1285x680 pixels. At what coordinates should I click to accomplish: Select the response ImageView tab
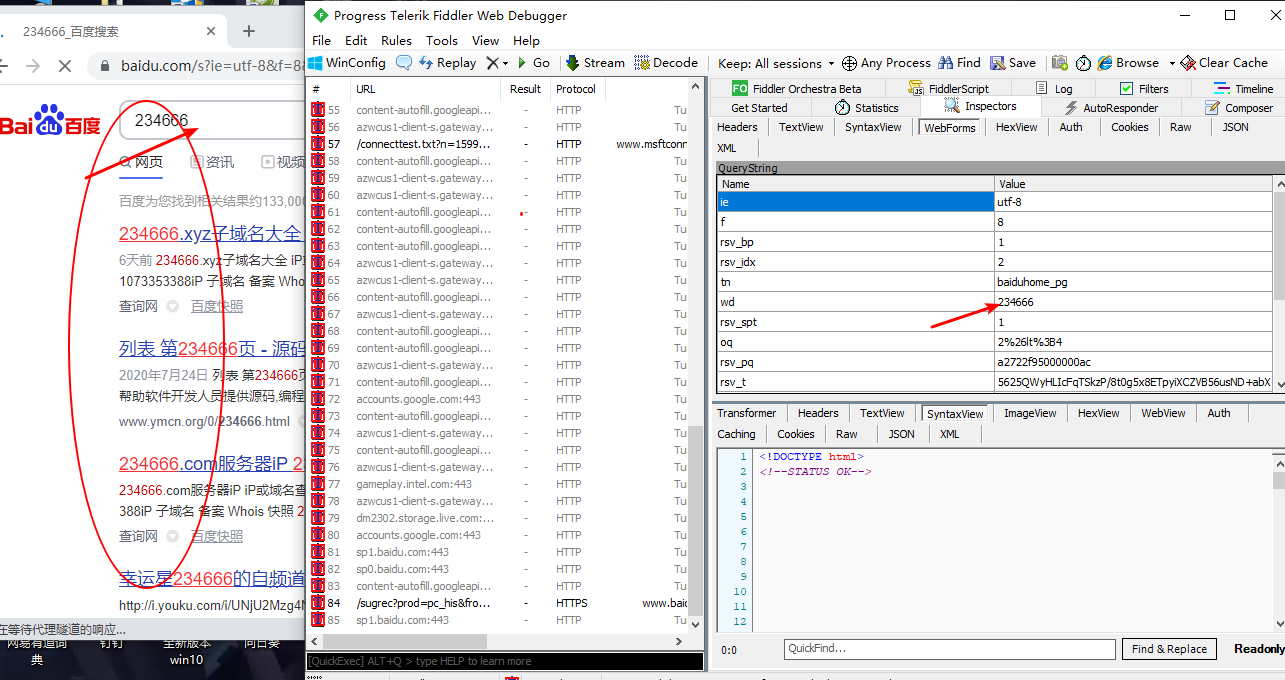(x=1029, y=413)
